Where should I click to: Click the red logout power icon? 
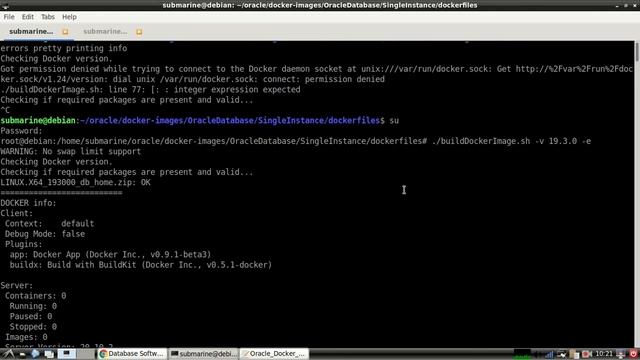pyautogui.click(x=633, y=354)
